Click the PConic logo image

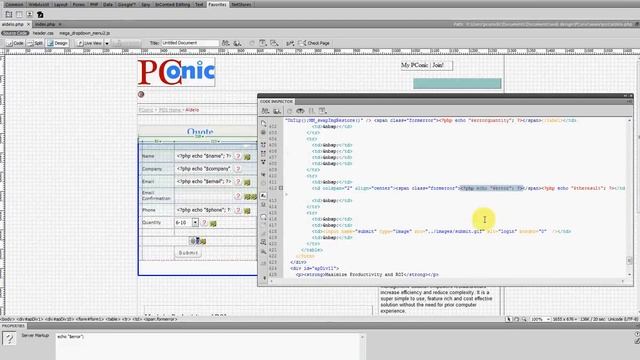point(176,72)
